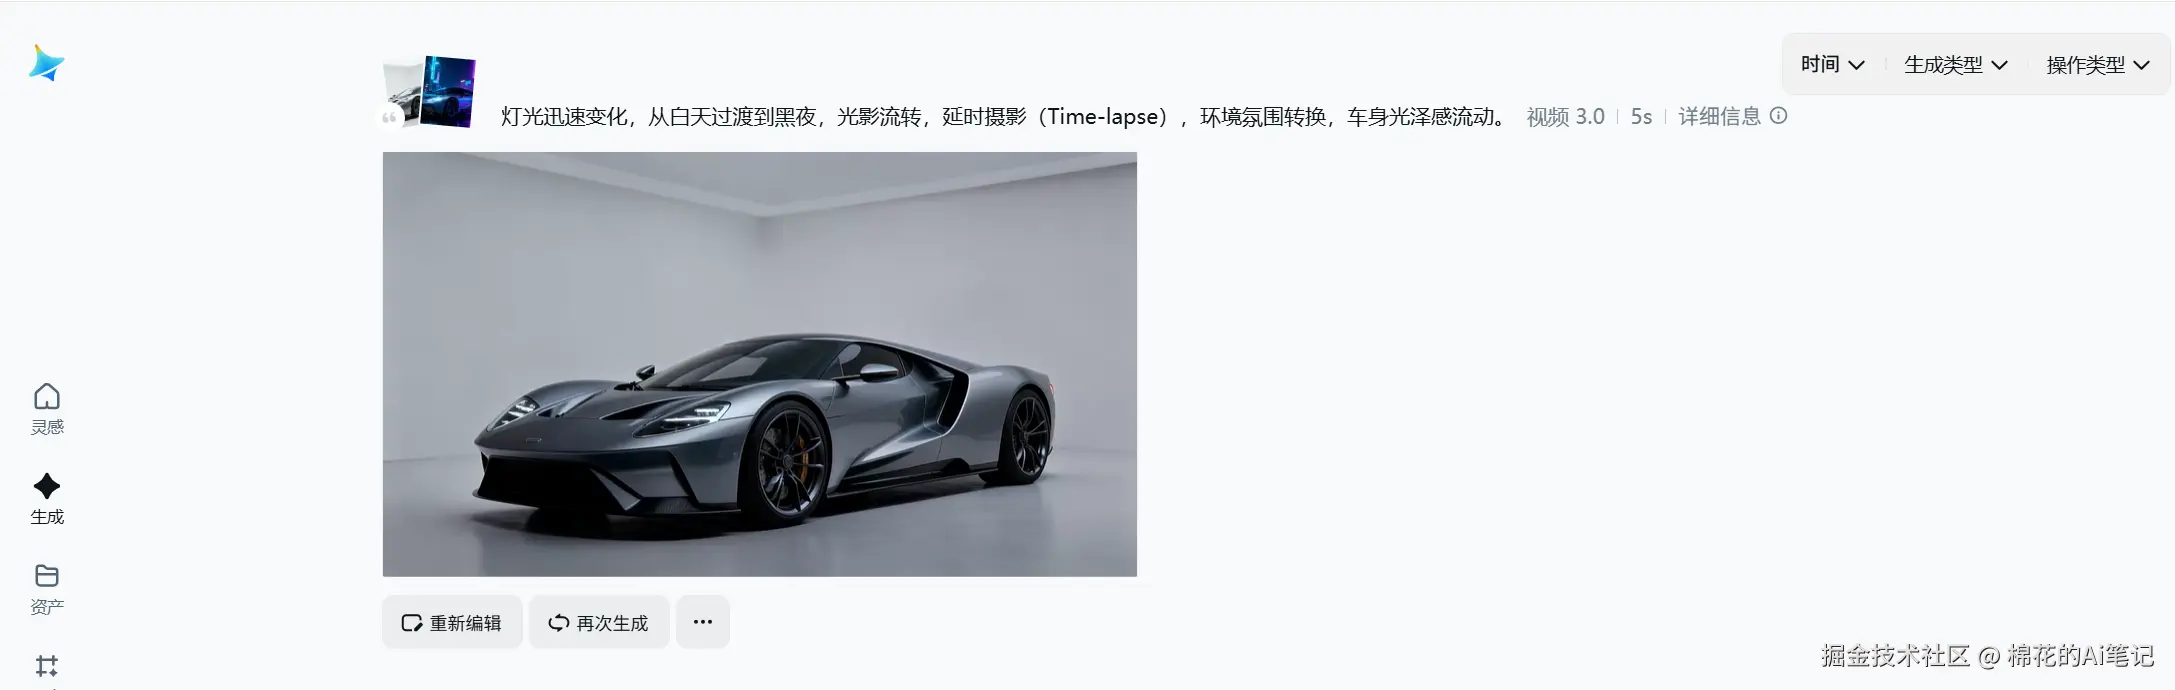Expand the 时间 filter dropdown

point(1832,64)
